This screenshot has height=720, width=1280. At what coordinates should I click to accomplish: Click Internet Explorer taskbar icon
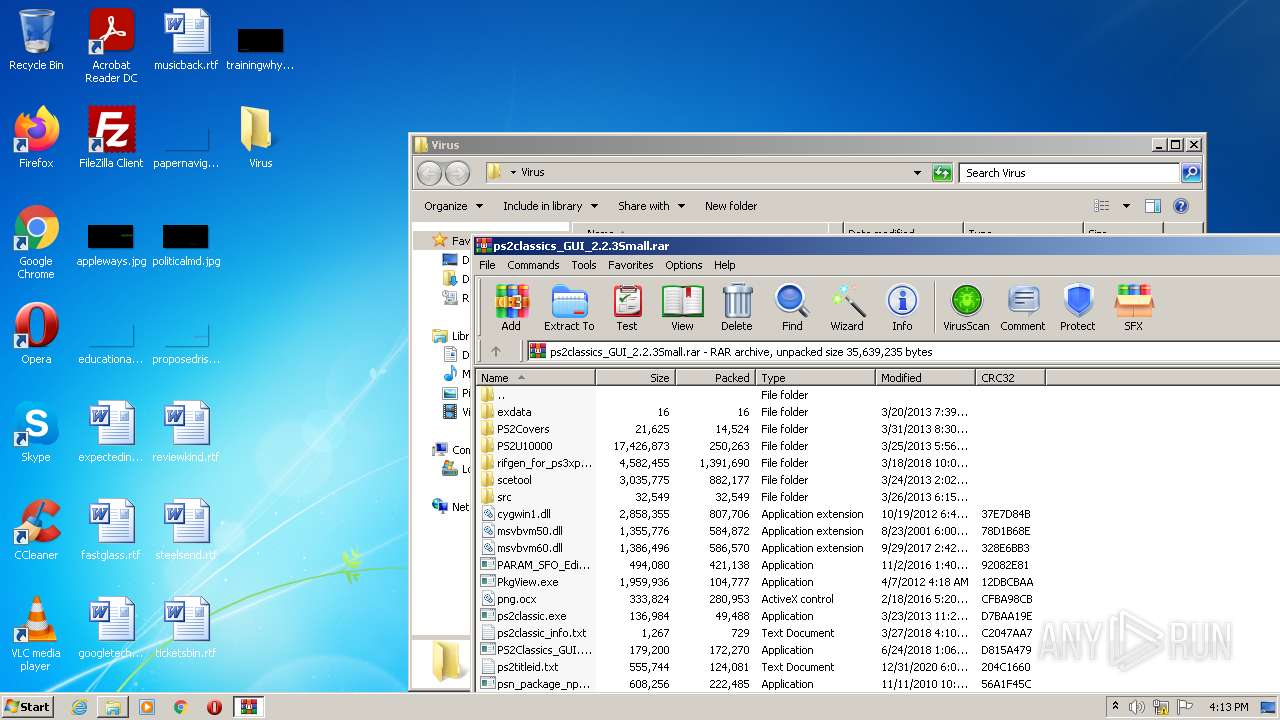pos(79,707)
